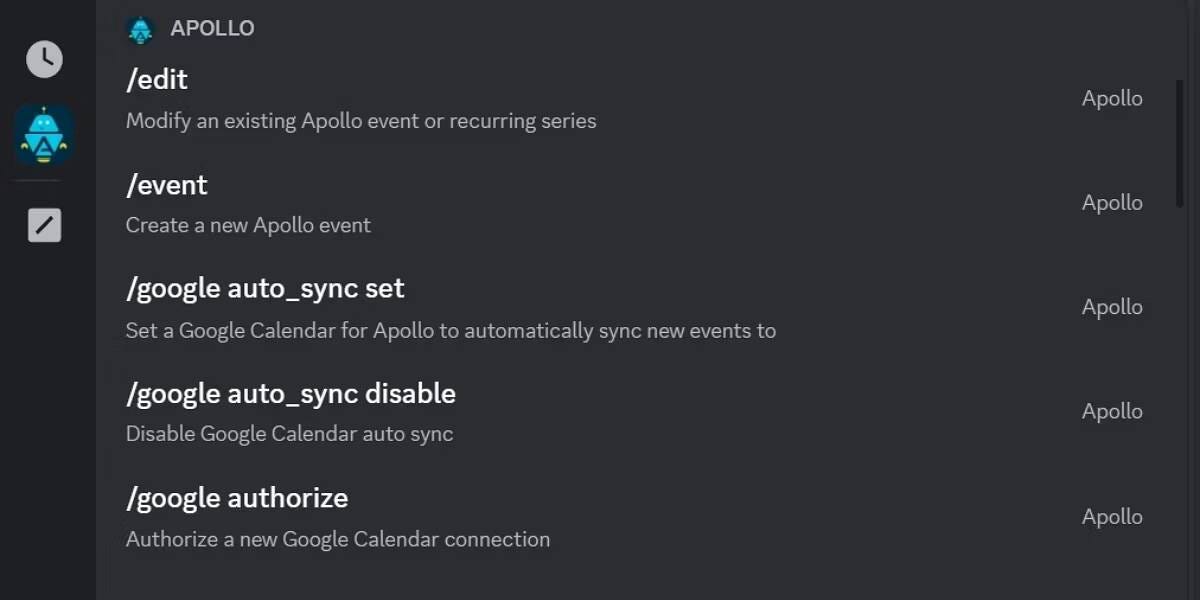The image size is (1200, 600).
Task: Click the APOLLO section header text
Action: point(212,28)
